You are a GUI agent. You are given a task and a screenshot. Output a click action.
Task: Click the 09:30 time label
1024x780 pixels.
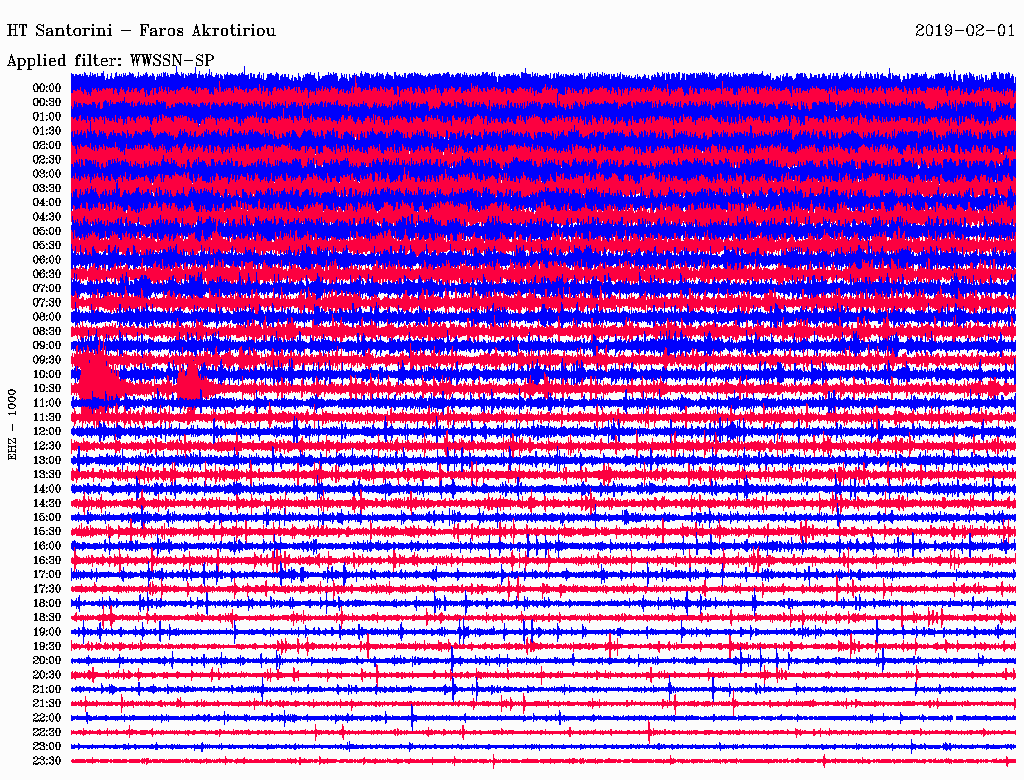47,360
